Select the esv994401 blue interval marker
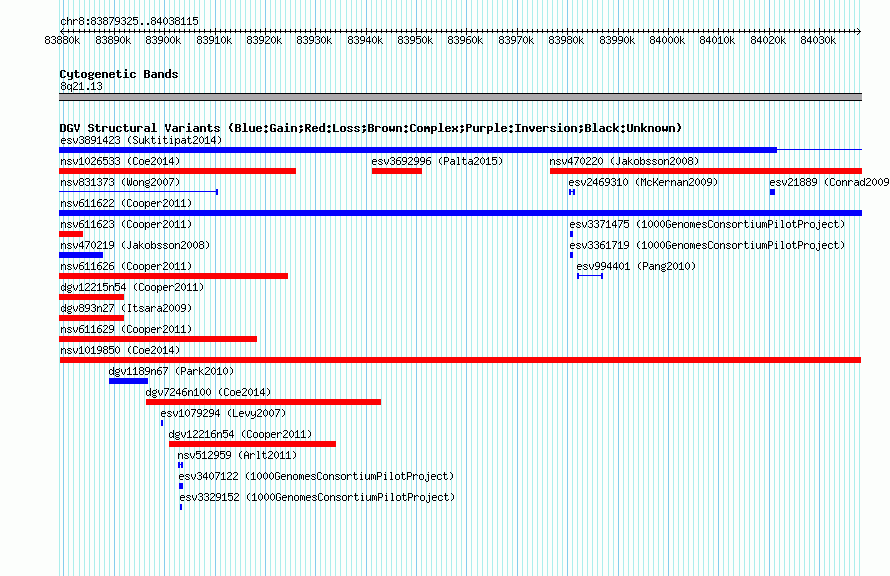 590,276
